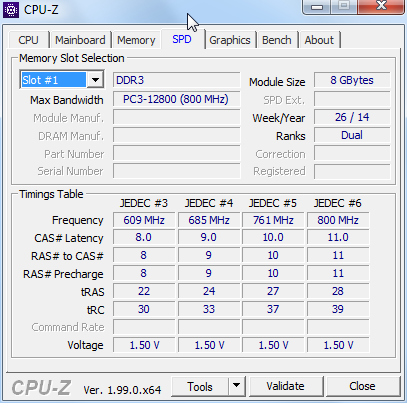This screenshot has height=403, width=407.
Task: Click the empty Part Number field
Action: pos(177,154)
